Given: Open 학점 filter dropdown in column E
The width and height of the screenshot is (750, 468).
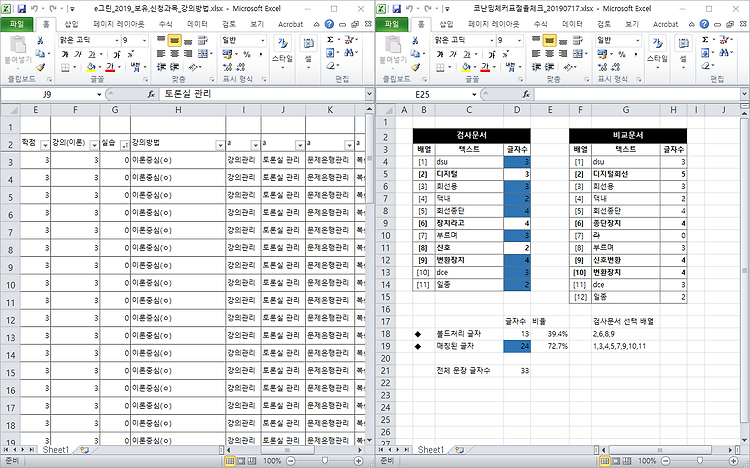Looking at the screenshot, I should tap(45, 145).
